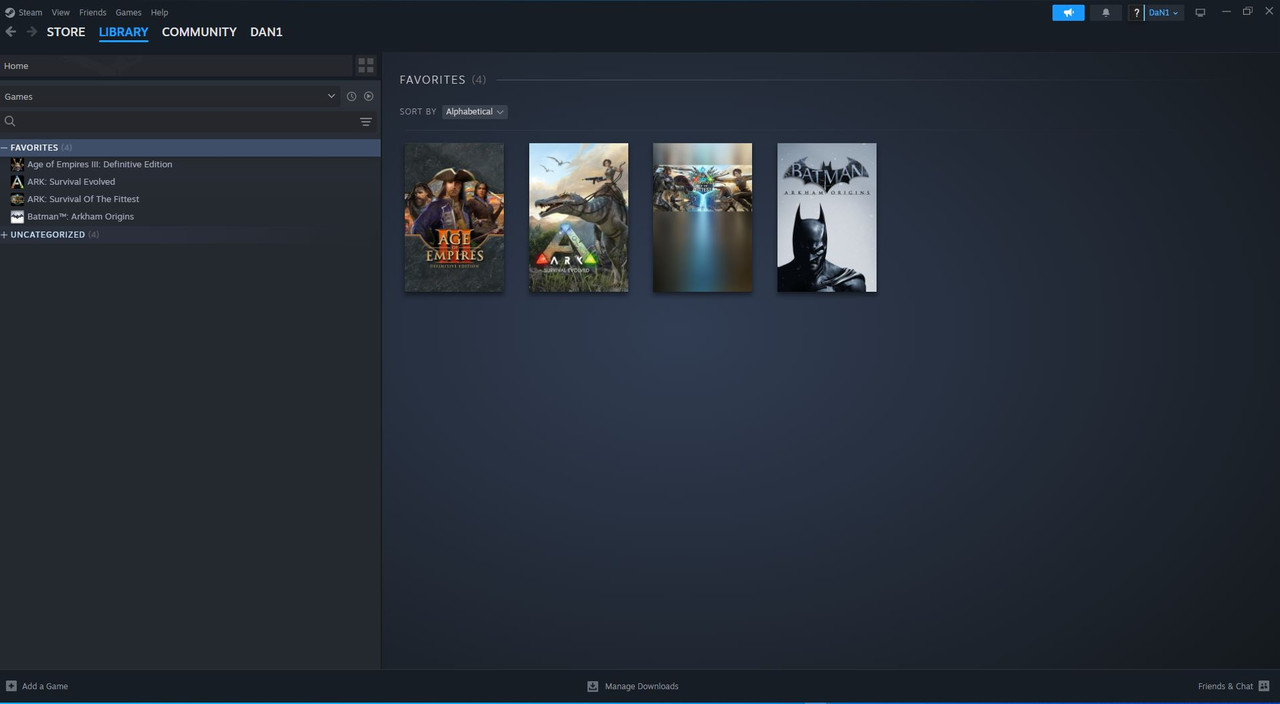Click the FAVORITES heading in main panel
Image resolution: width=1280 pixels, height=704 pixels.
point(433,80)
